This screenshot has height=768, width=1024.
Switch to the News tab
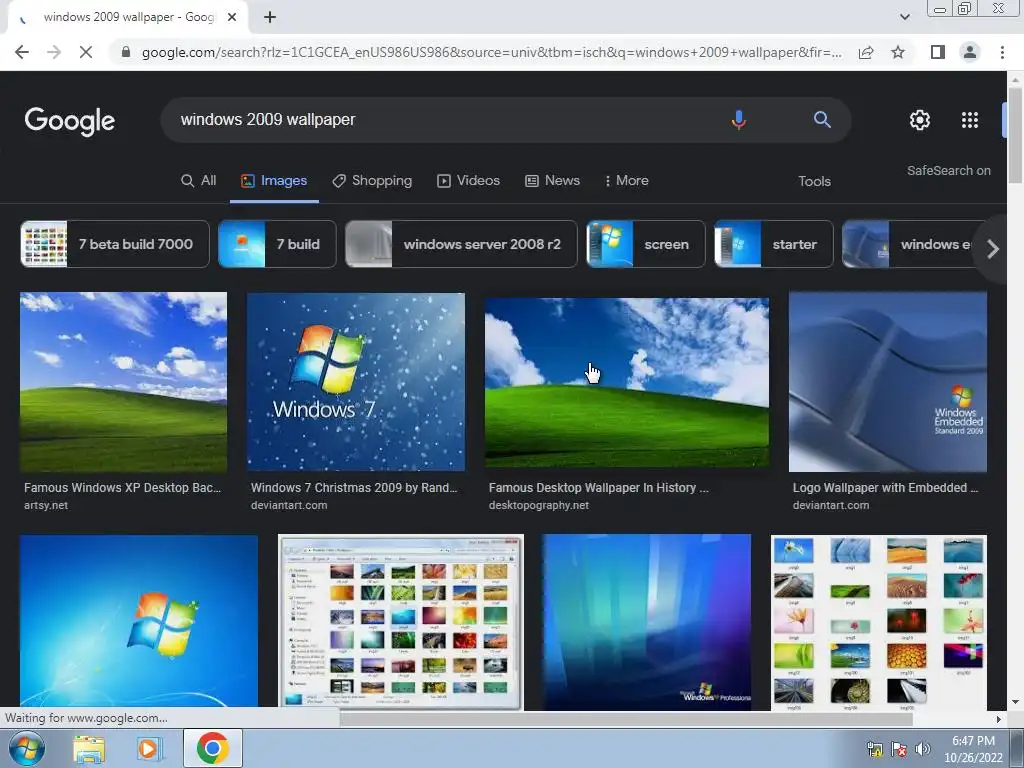click(552, 180)
